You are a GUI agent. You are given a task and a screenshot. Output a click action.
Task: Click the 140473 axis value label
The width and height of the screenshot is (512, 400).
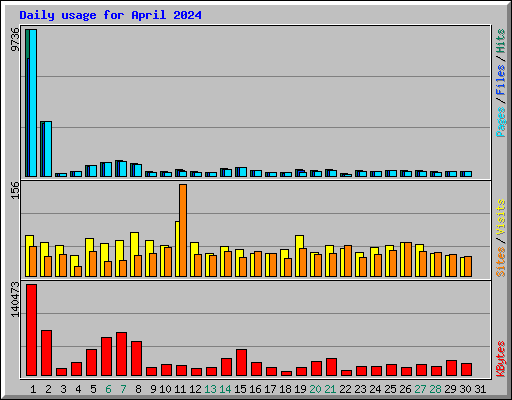coord(15,299)
